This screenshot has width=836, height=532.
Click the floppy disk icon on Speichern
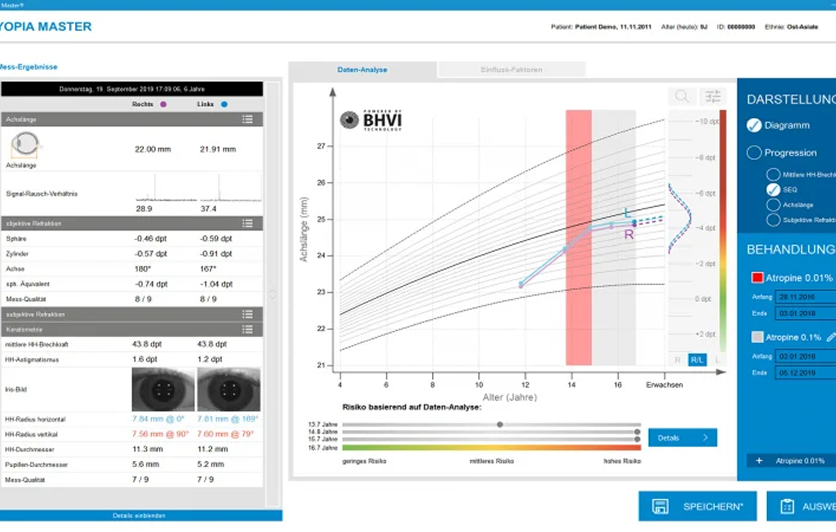tap(660, 506)
